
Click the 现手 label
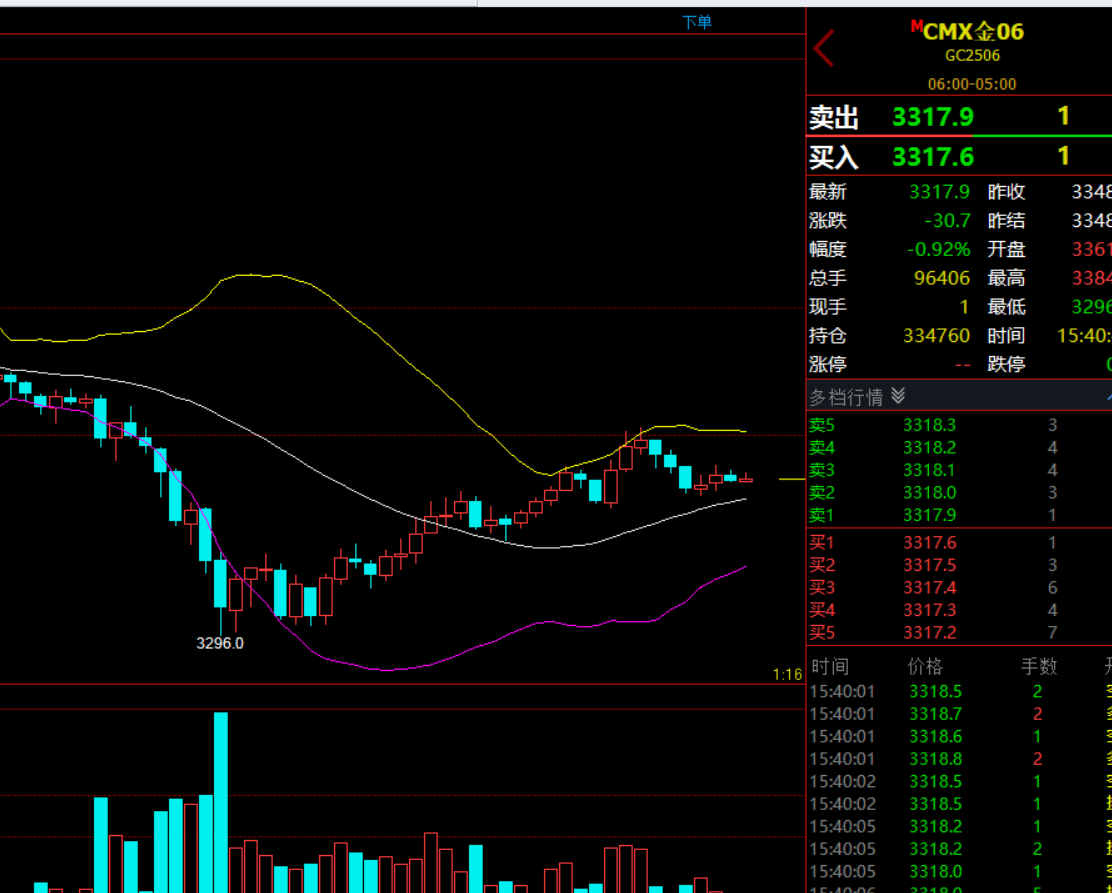[x=828, y=307]
